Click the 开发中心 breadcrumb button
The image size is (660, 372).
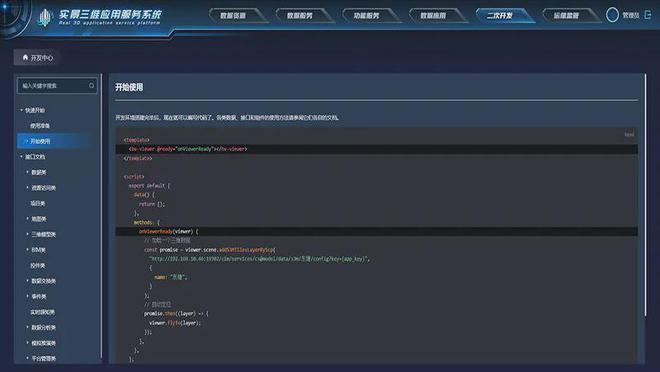37,57
